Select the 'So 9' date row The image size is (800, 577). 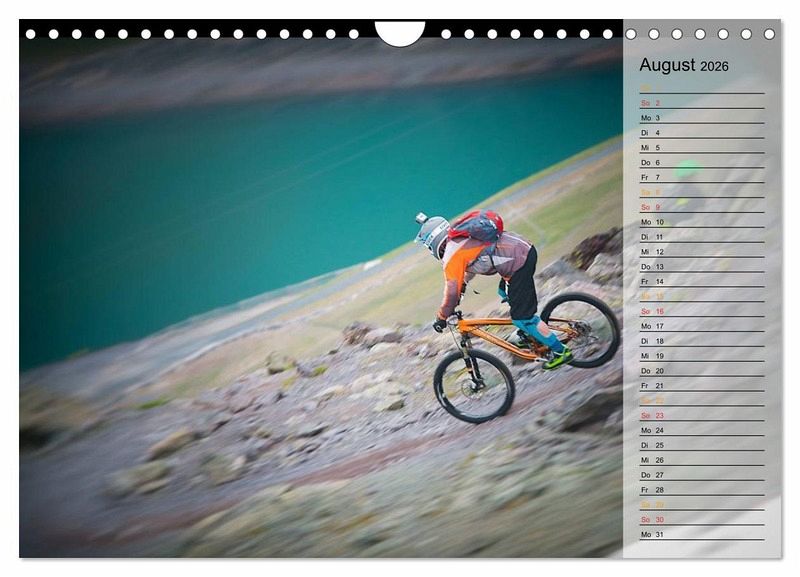pyautogui.click(x=702, y=207)
